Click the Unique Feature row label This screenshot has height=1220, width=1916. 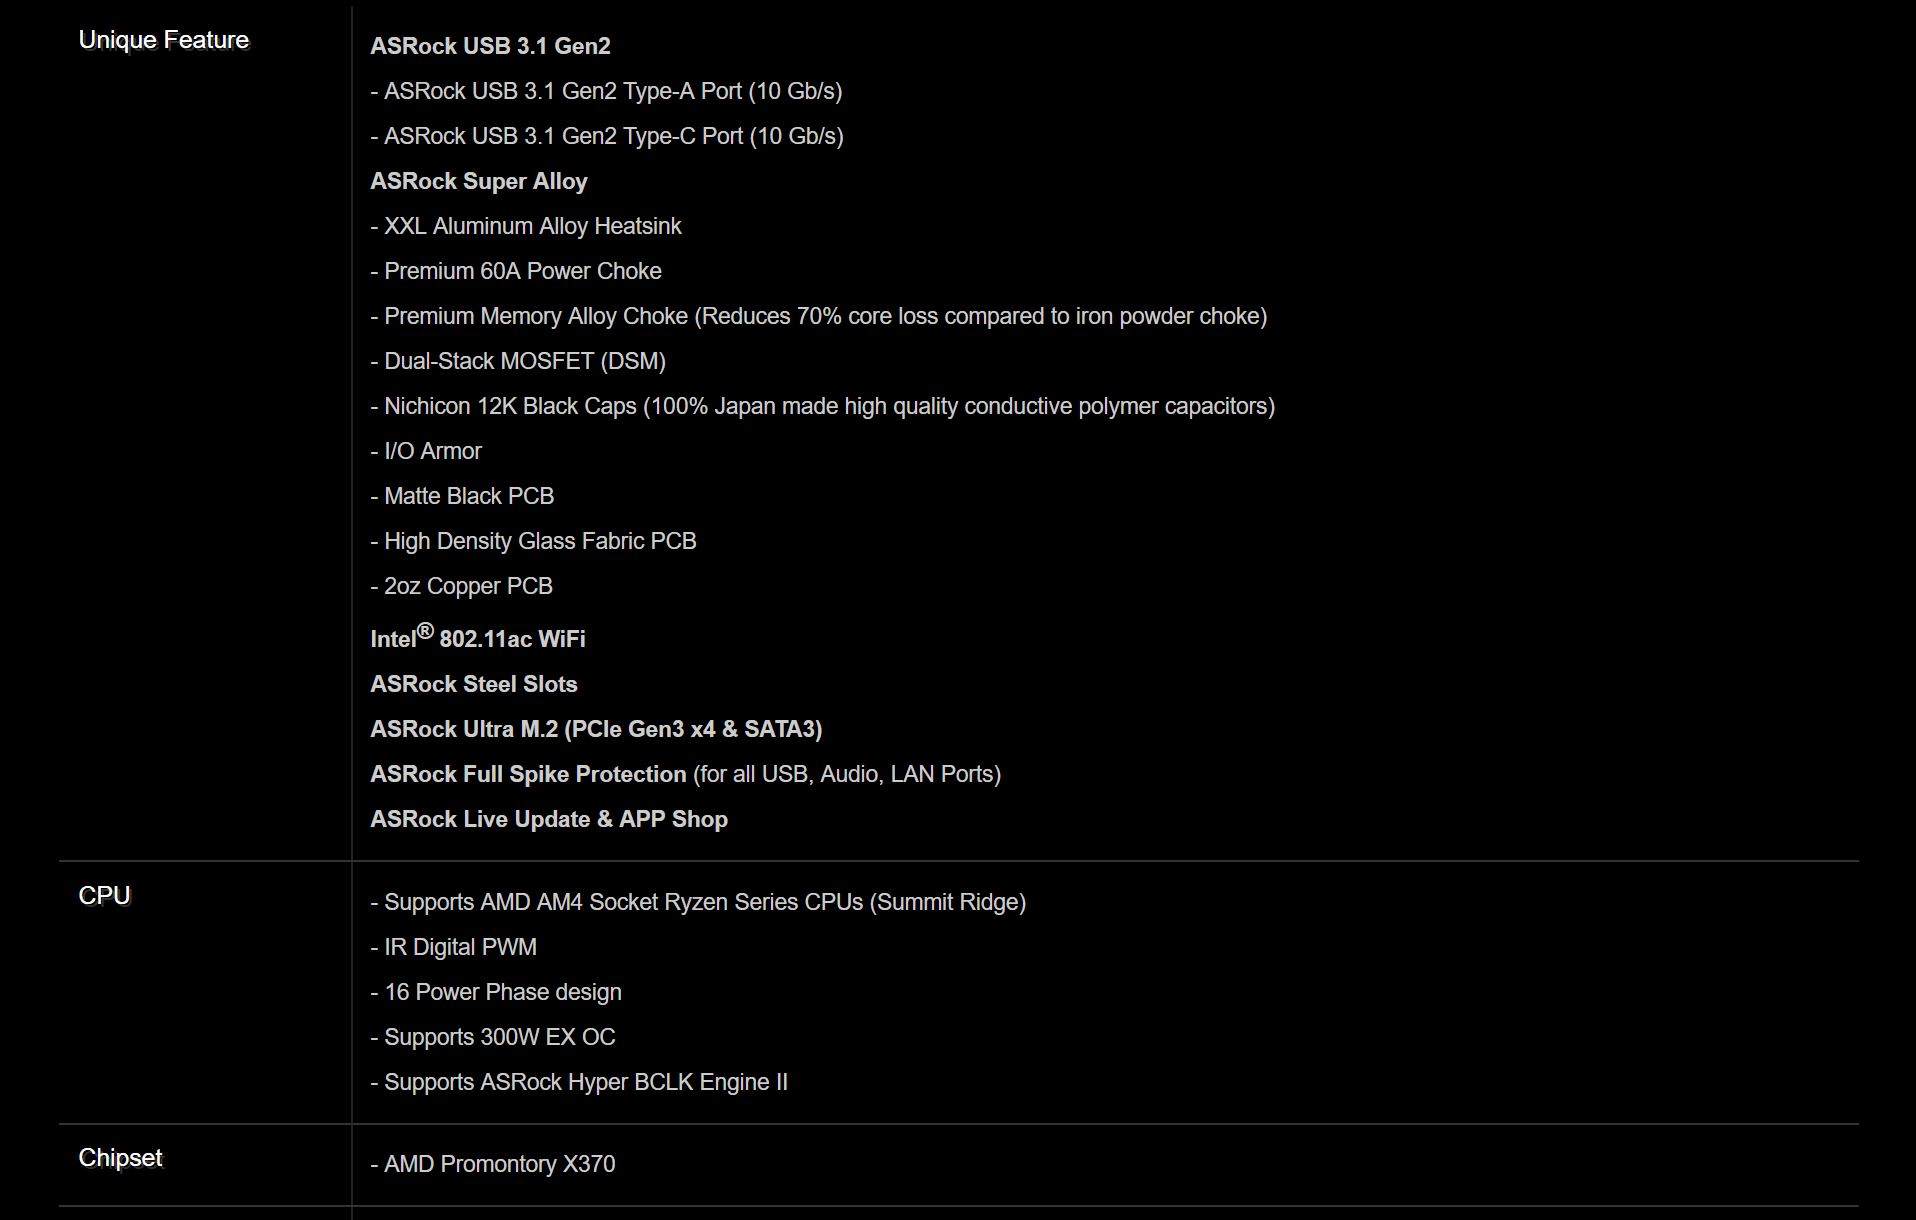[164, 40]
